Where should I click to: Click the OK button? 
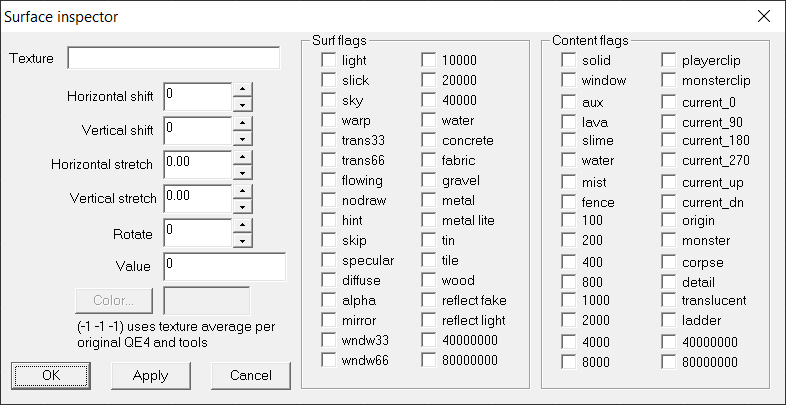click(x=50, y=376)
